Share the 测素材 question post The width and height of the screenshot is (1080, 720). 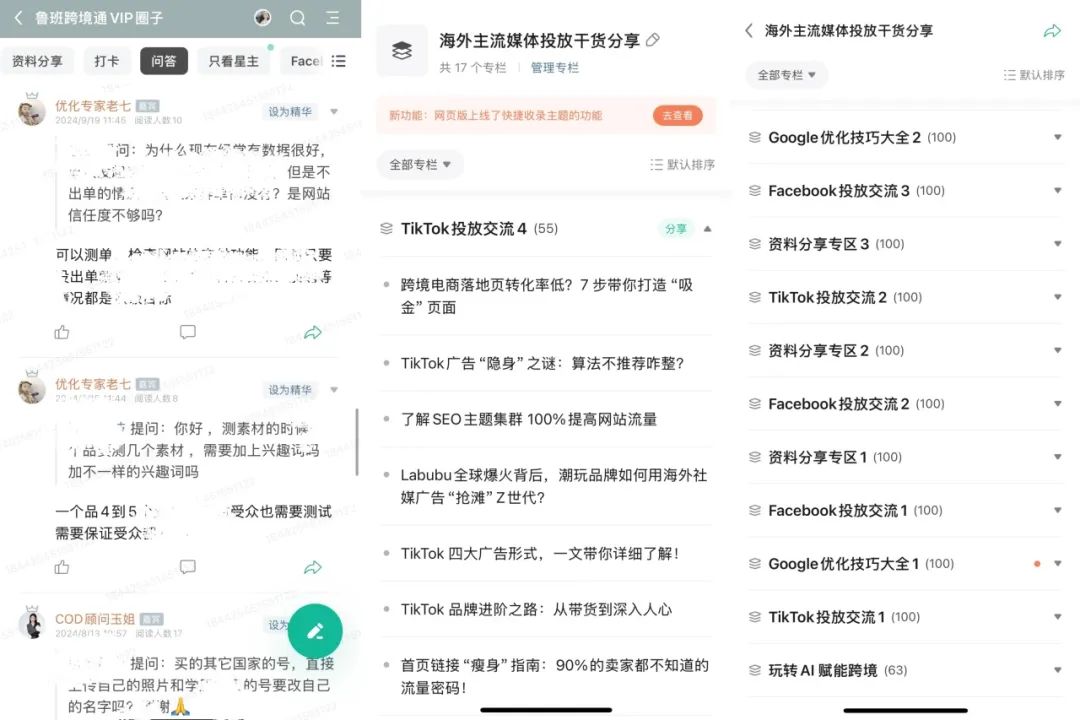click(x=313, y=568)
